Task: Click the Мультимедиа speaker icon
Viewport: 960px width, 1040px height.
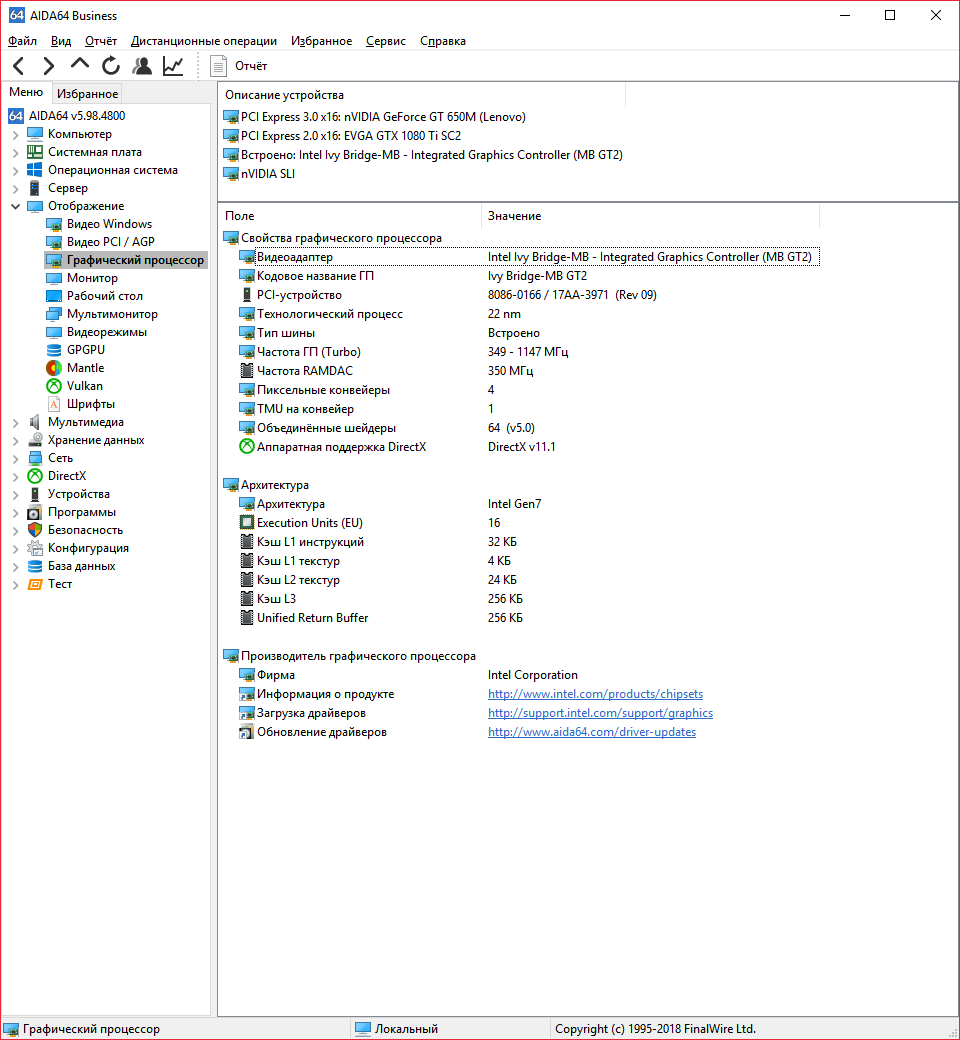Action: coord(35,422)
